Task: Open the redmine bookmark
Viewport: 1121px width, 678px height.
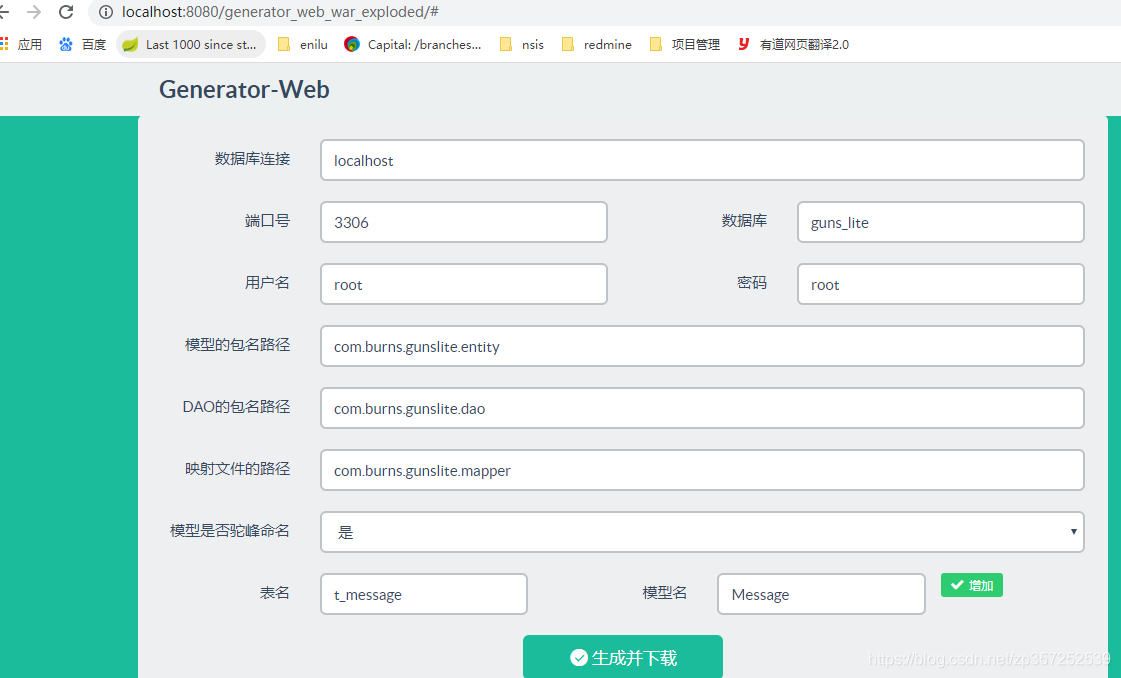Action: point(605,44)
